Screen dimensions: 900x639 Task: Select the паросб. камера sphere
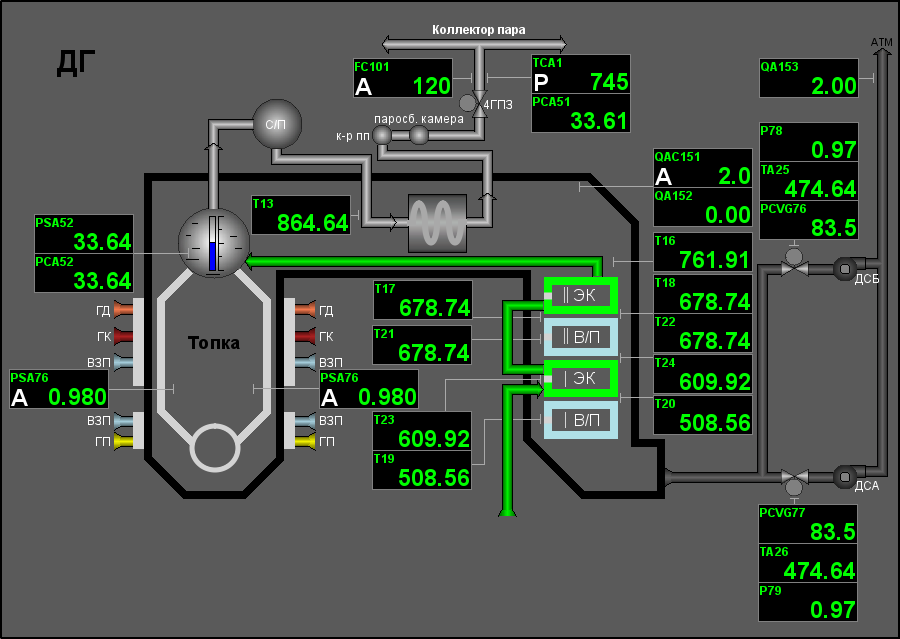(418, 135)
